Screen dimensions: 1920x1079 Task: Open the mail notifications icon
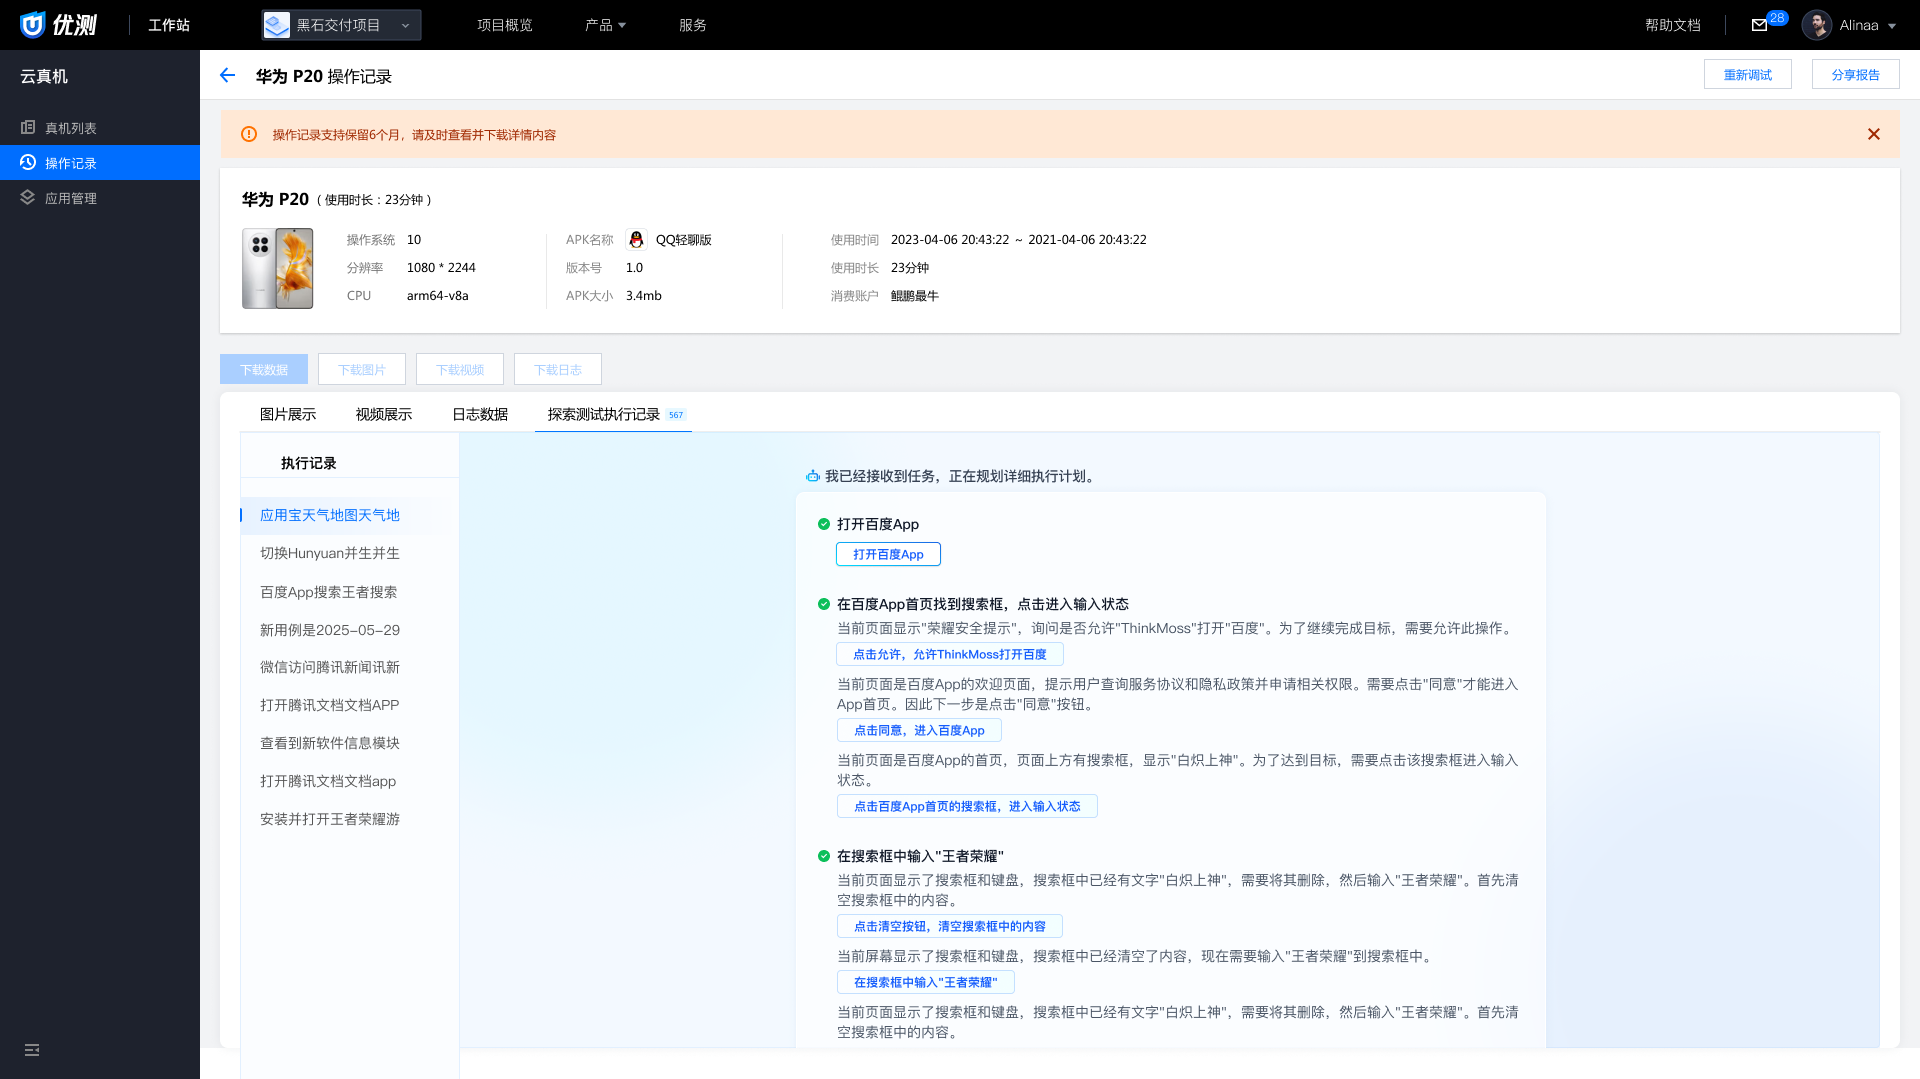(x=1759, y=25)
